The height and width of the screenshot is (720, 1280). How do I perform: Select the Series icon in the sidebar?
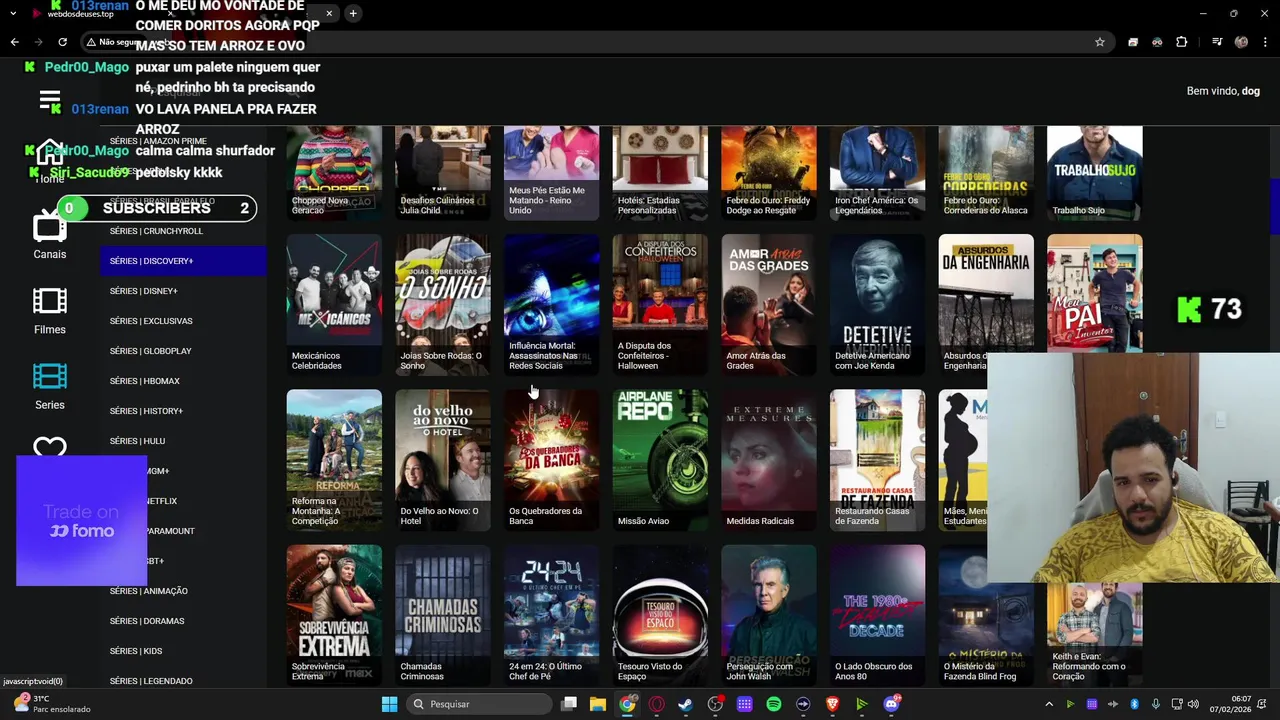(x=50, y=376)
